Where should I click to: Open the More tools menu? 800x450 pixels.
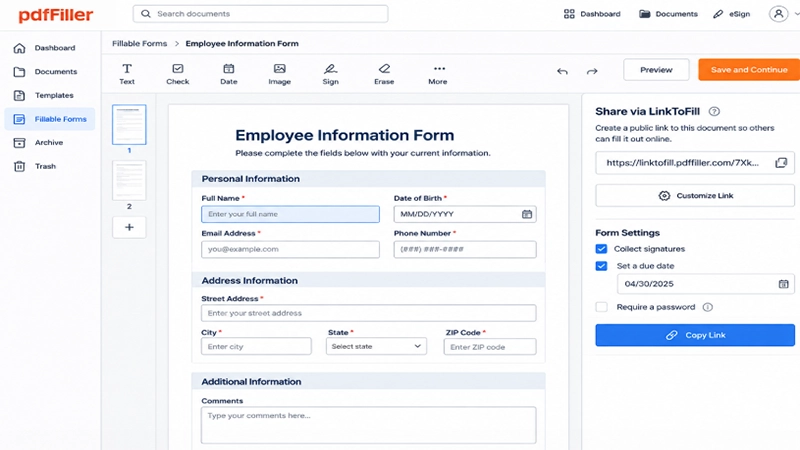click(x=438, y=74)
